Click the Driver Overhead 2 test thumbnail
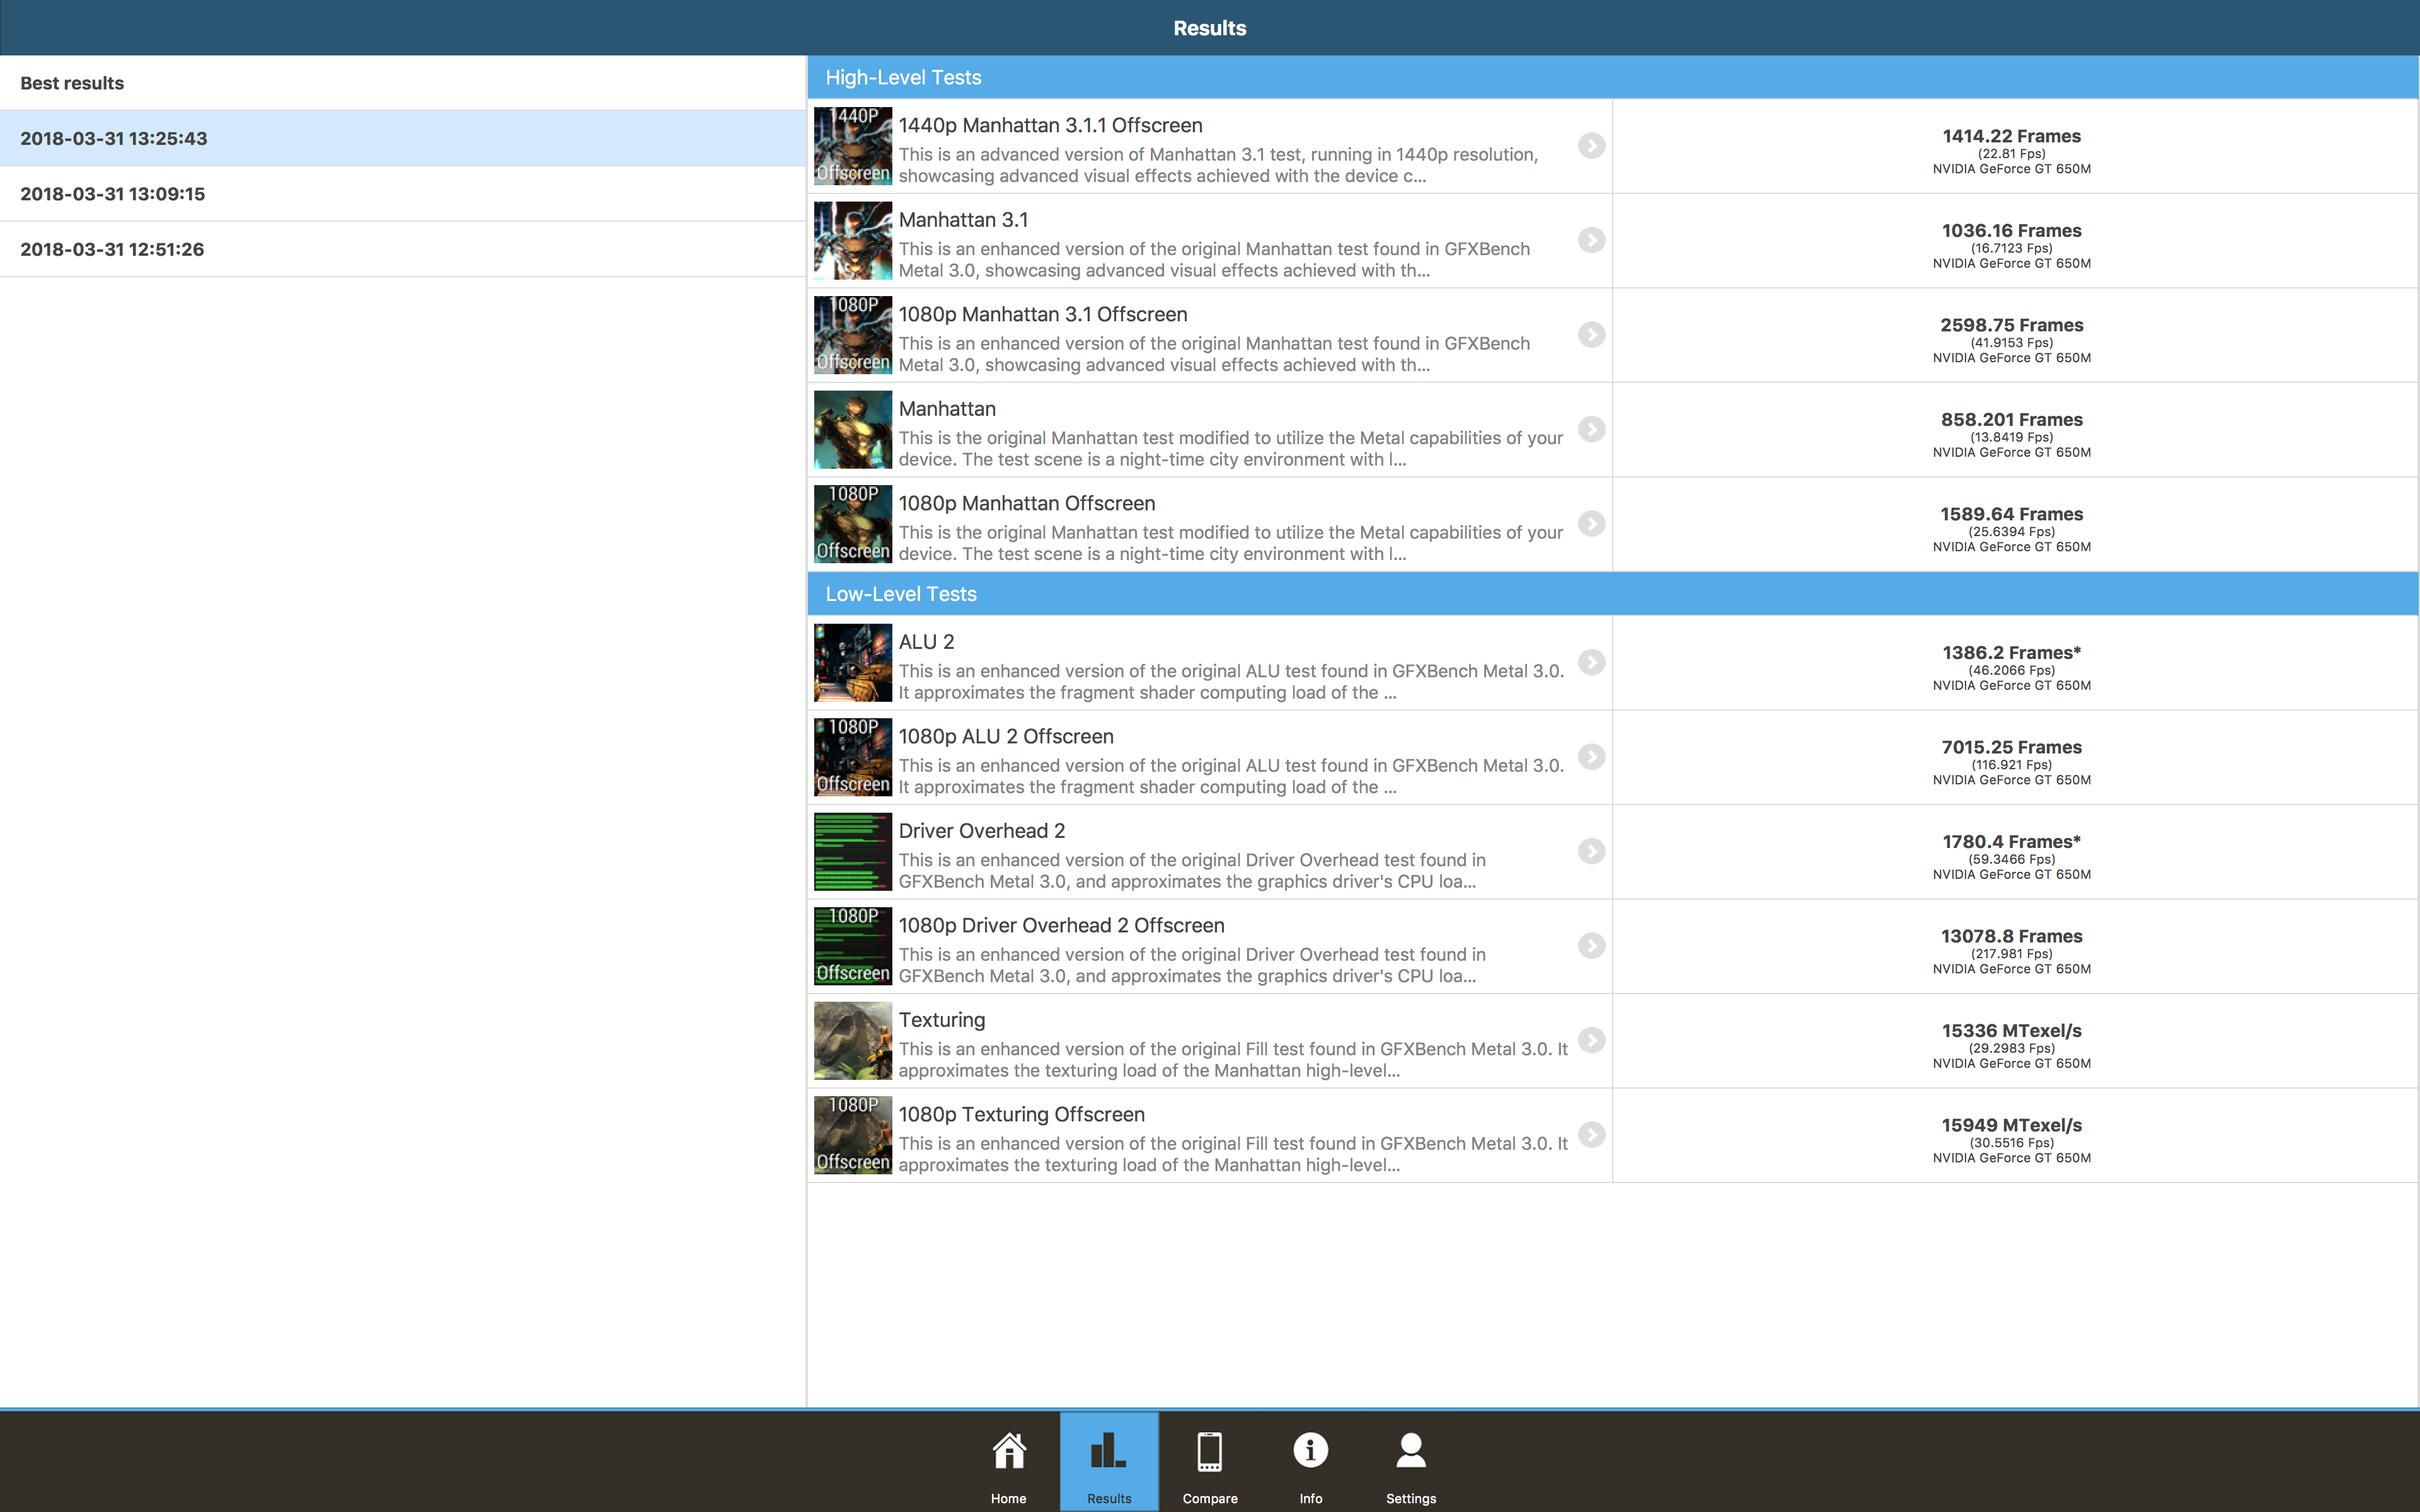 coord(852,852)
